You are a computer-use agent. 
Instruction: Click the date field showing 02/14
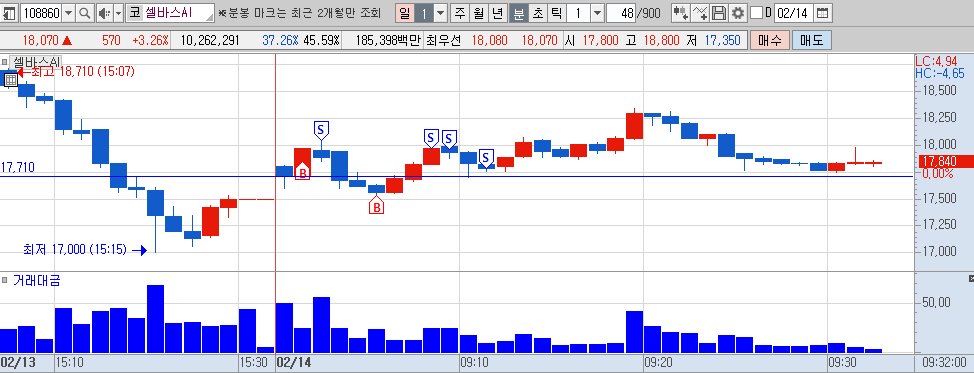793,12
